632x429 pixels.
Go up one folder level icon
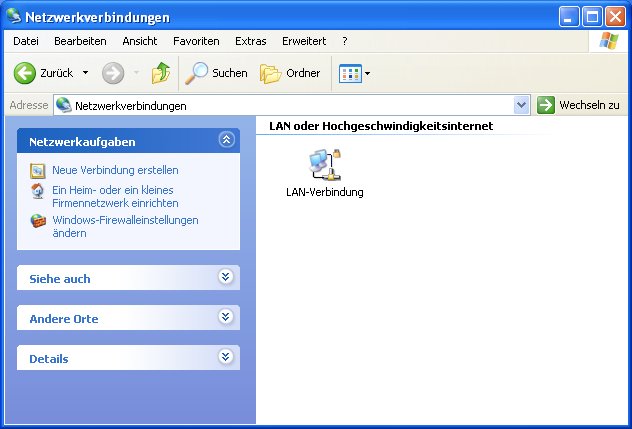[x=161, y=73]
